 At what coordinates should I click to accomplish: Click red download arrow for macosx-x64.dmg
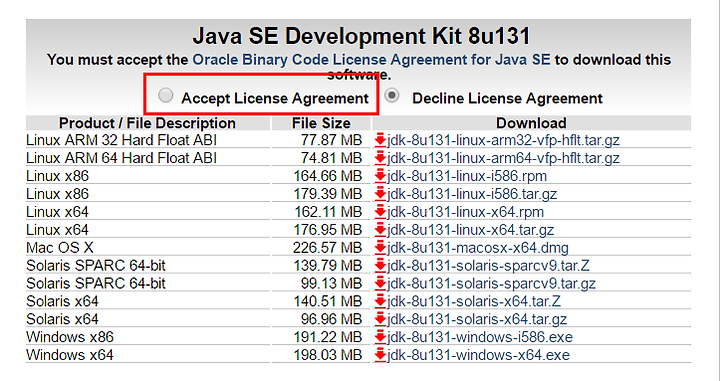(380, 247)
